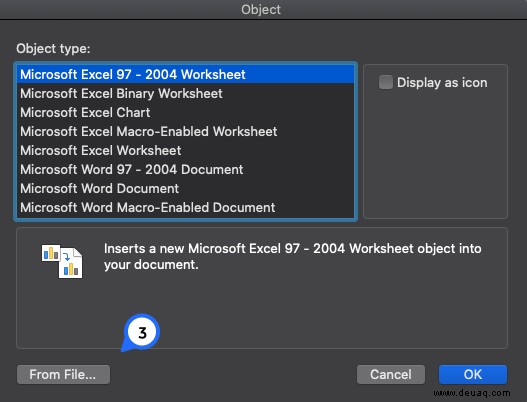Screen dimensions: 527x402
Task: Select Microsoft Word 97 - 2004 Document
Action: click(x=185, y=169)
